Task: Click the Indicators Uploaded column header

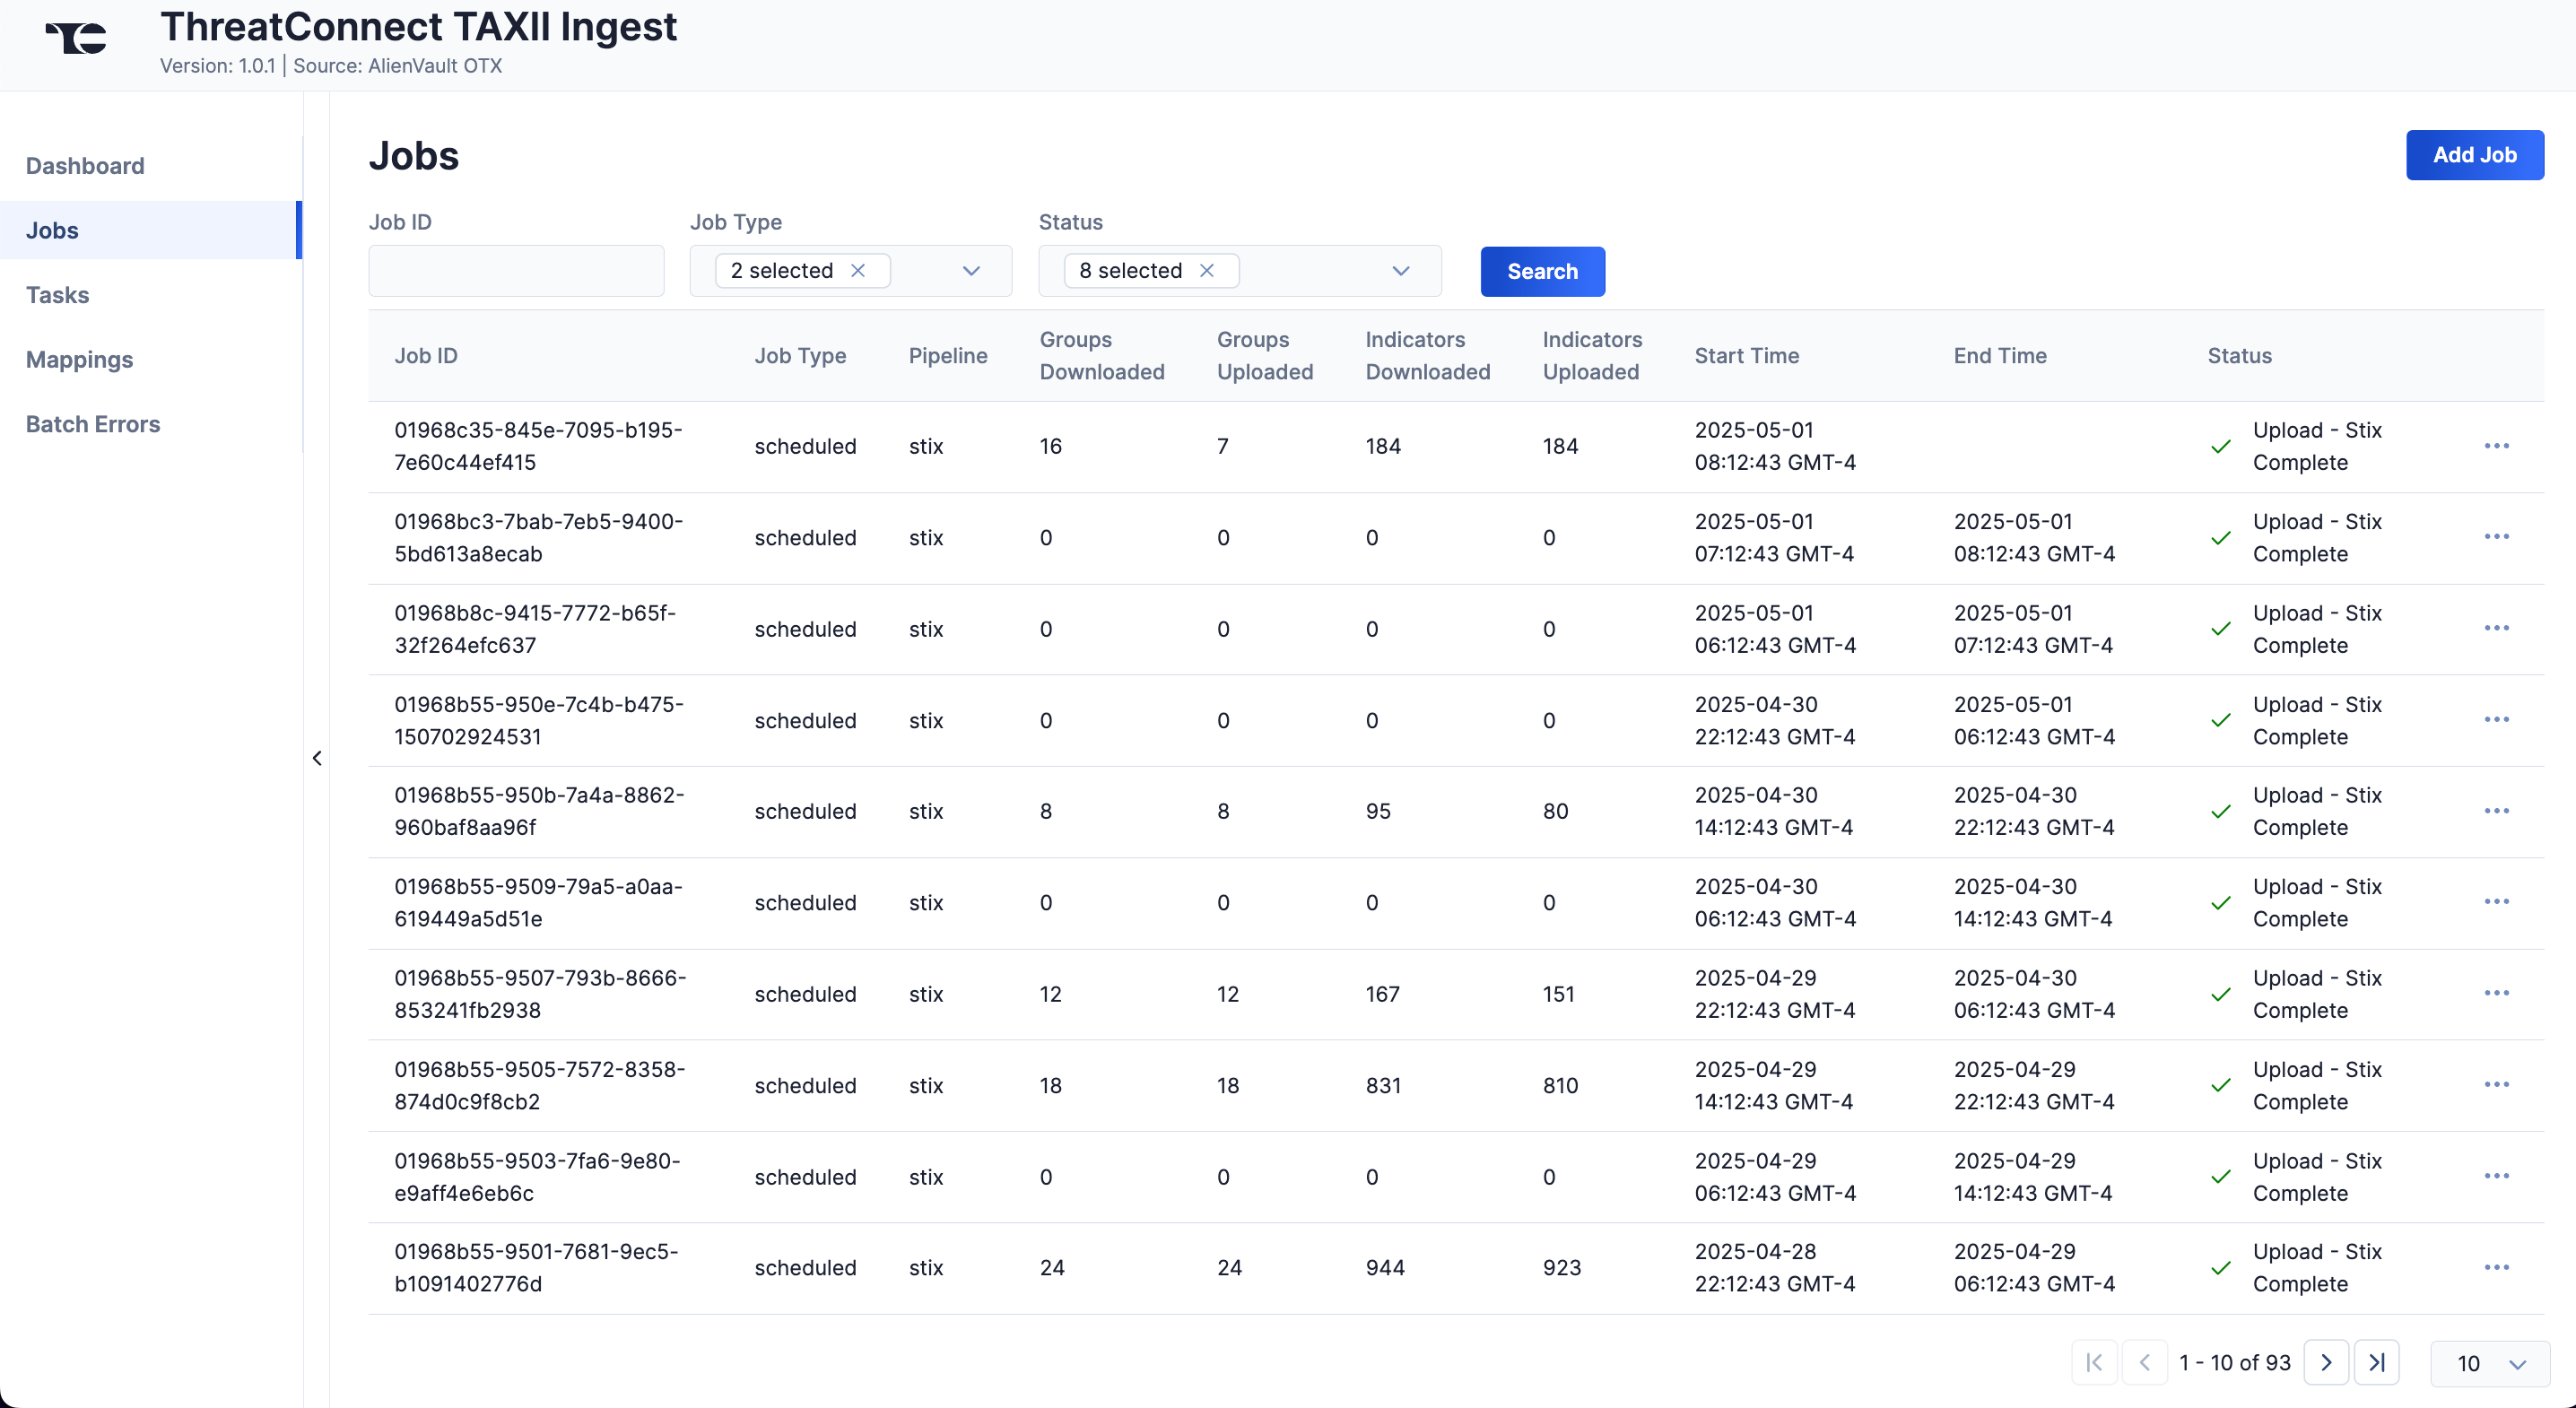Action: coord(1592,356)
